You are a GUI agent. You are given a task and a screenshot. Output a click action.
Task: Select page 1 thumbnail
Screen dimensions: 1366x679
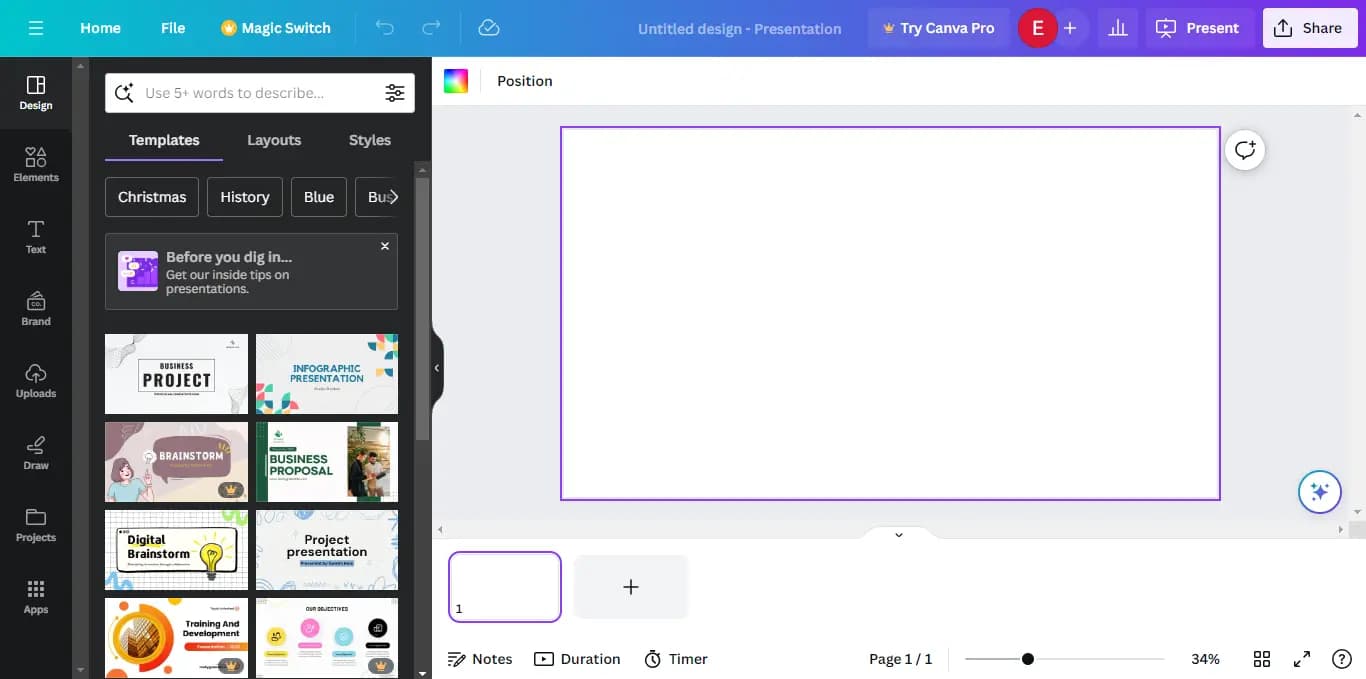click(505, 587)
